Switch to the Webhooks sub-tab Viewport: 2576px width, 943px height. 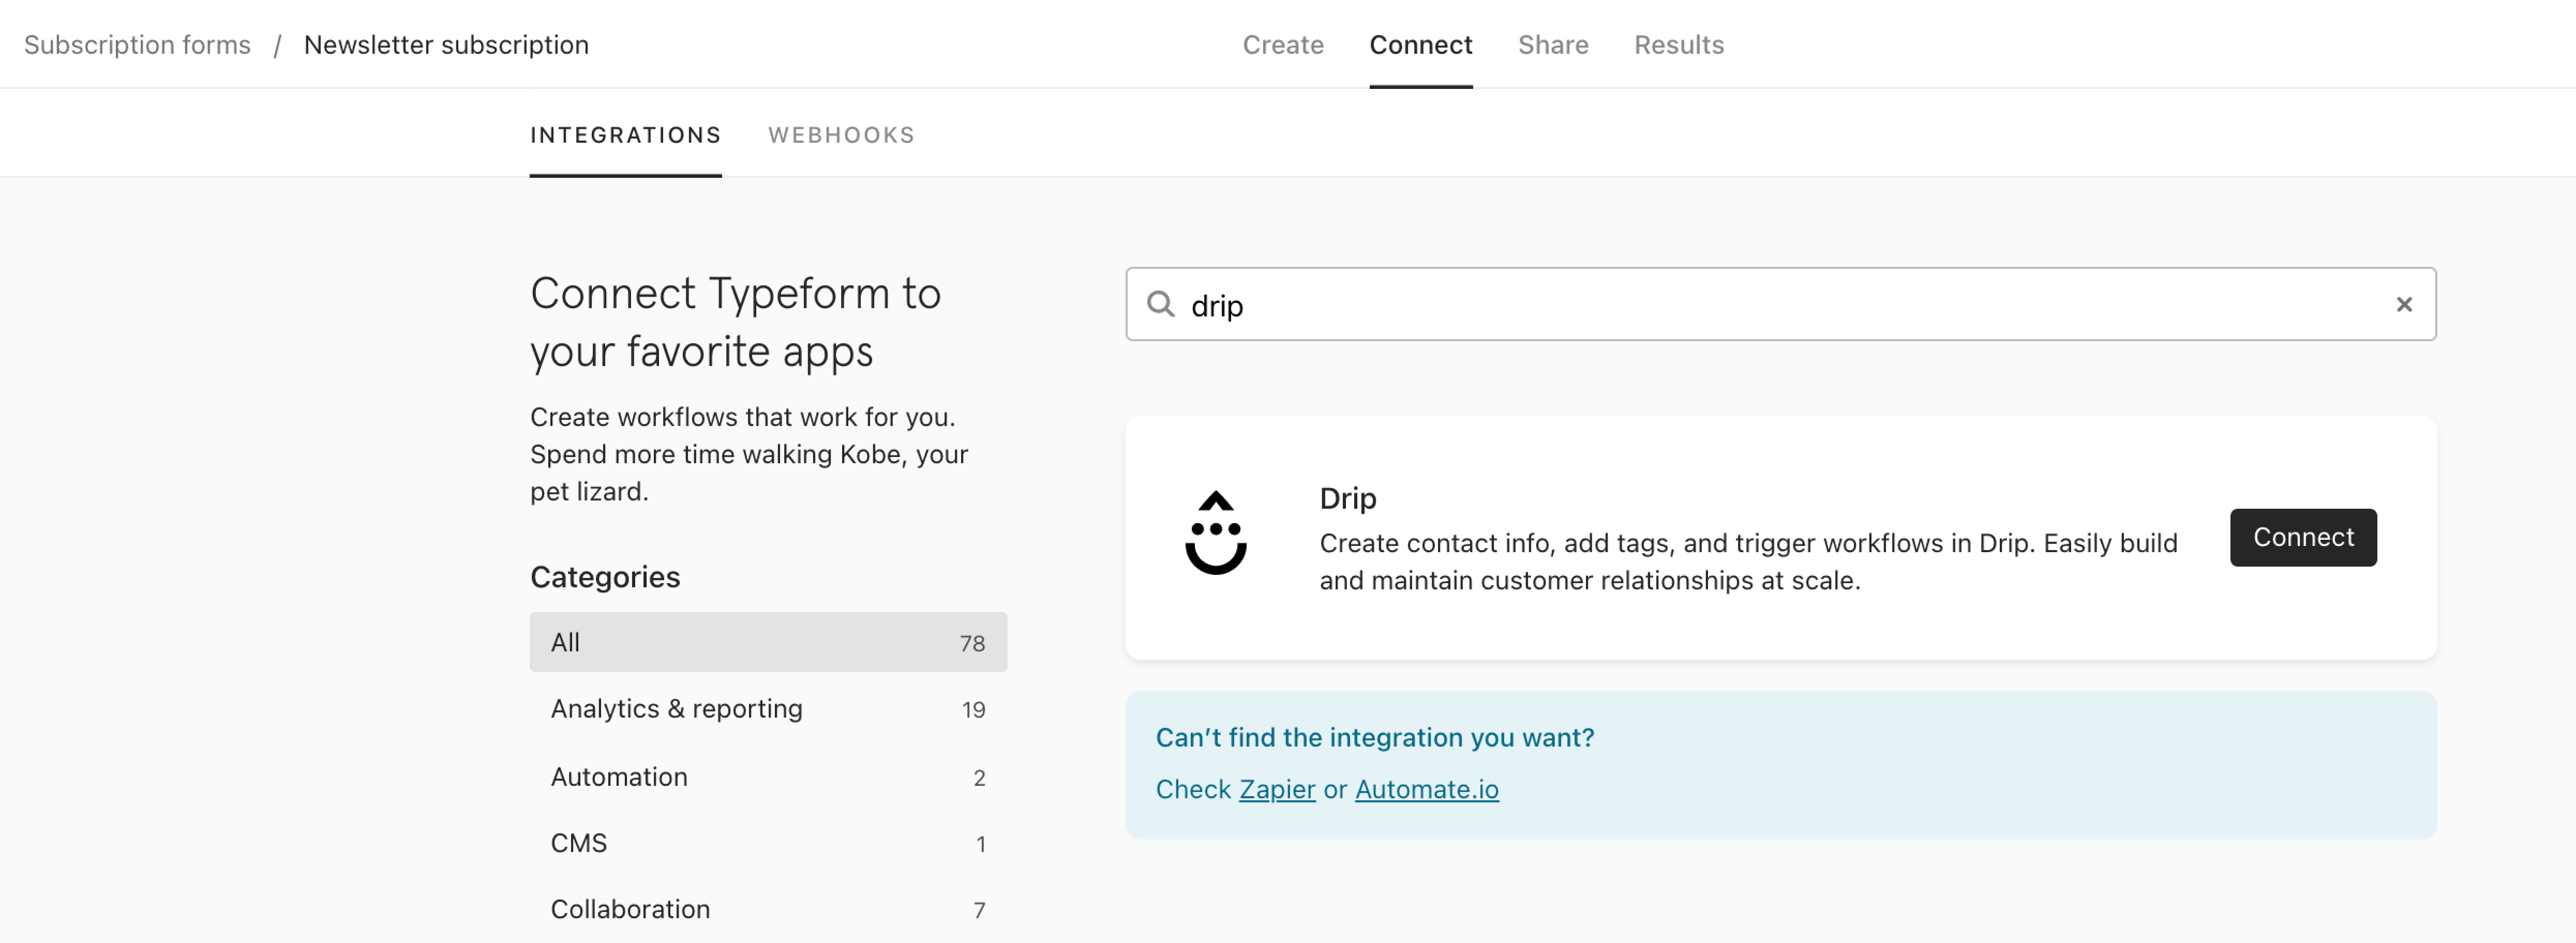841,136
